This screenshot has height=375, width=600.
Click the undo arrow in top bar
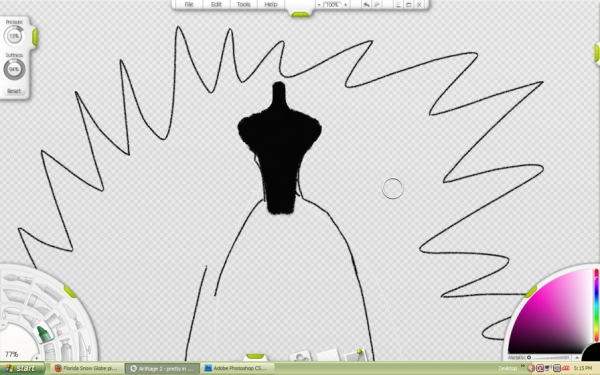coord(366,5)
